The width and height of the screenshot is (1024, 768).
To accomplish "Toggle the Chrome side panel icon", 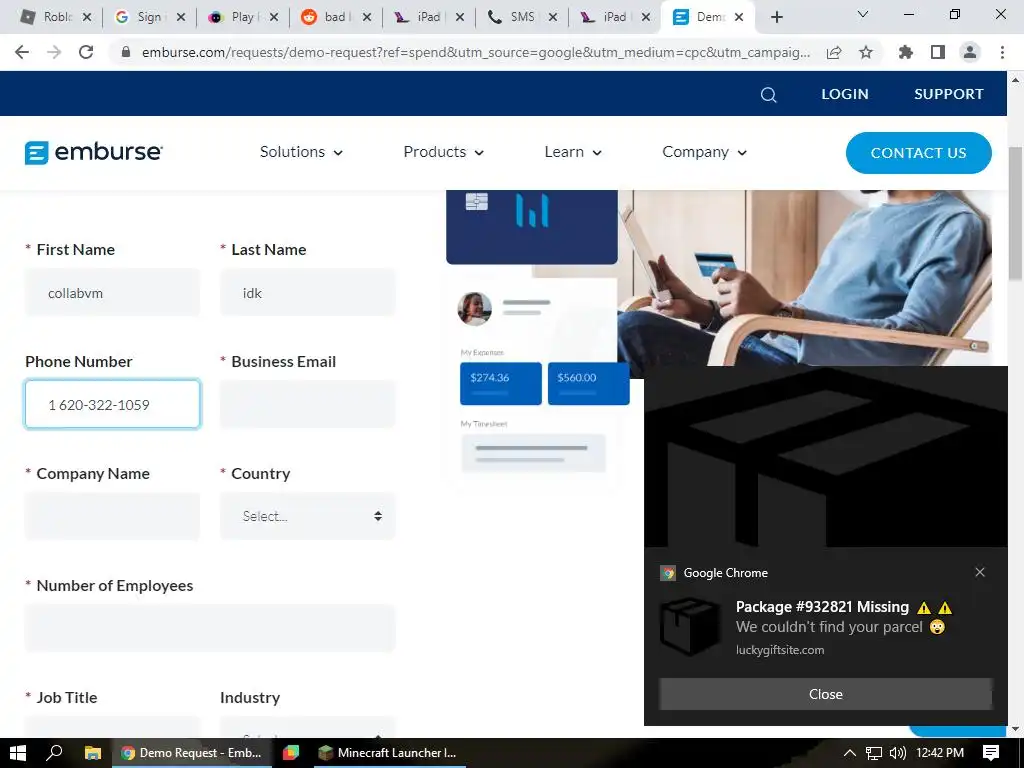I will click(x=938, y=52).
